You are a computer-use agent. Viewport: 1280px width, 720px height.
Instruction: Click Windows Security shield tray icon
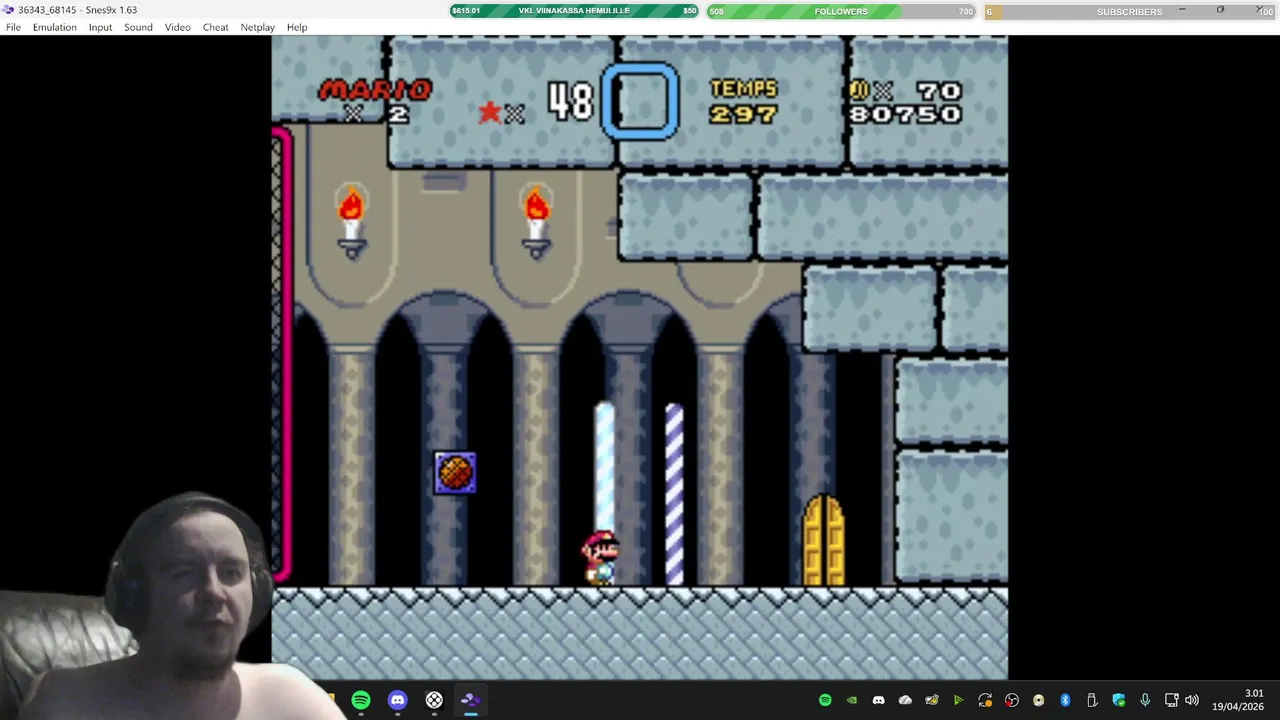(1118, 700)
